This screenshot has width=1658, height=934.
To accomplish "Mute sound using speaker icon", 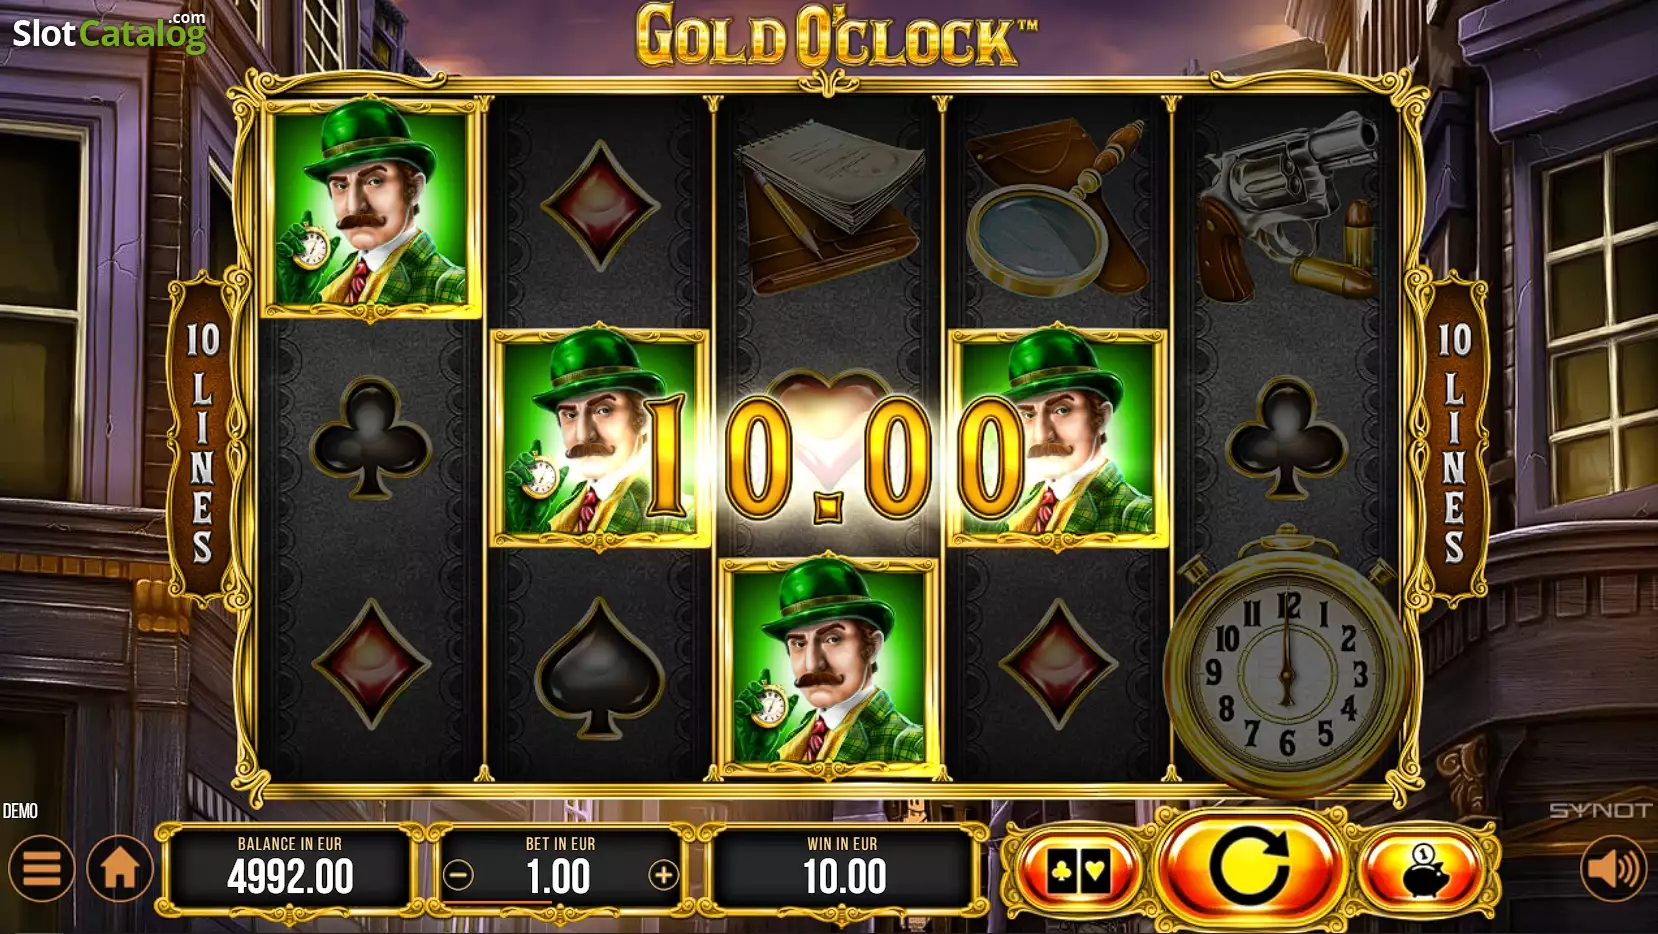I will [x=1613, y=868].
